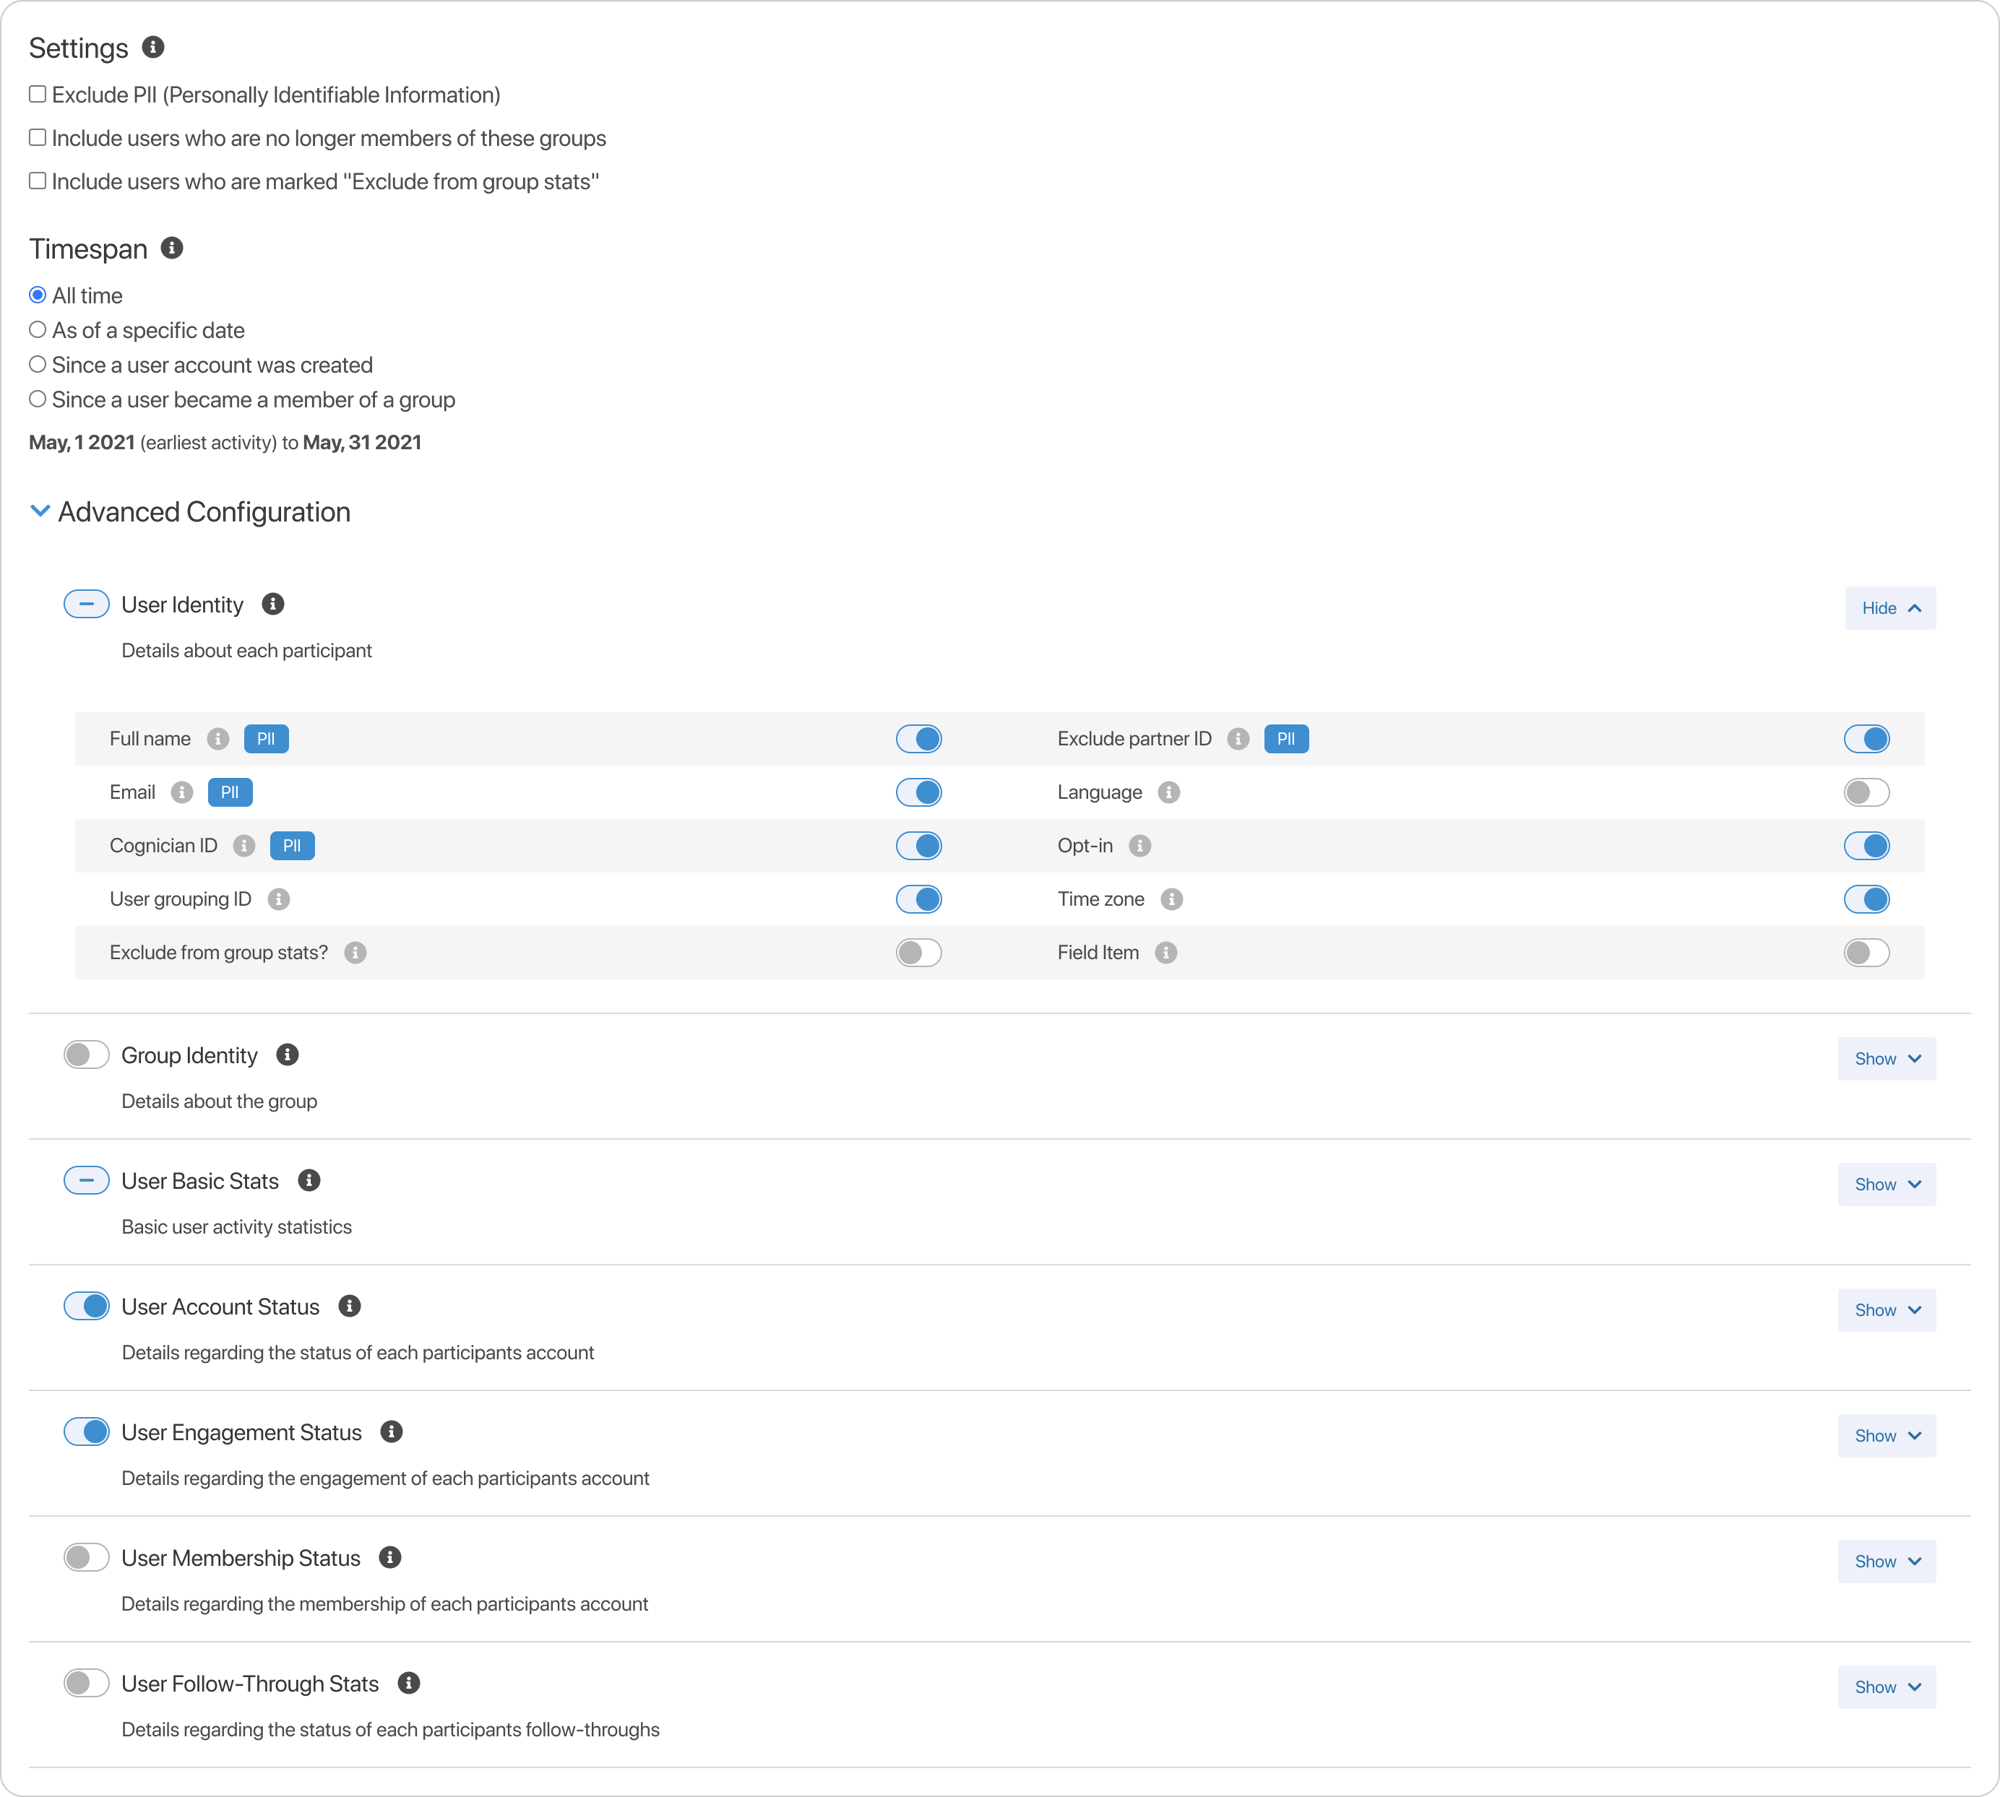Select As of a specific date
Screen dimensions: 2000x1797
pos(38,330)
